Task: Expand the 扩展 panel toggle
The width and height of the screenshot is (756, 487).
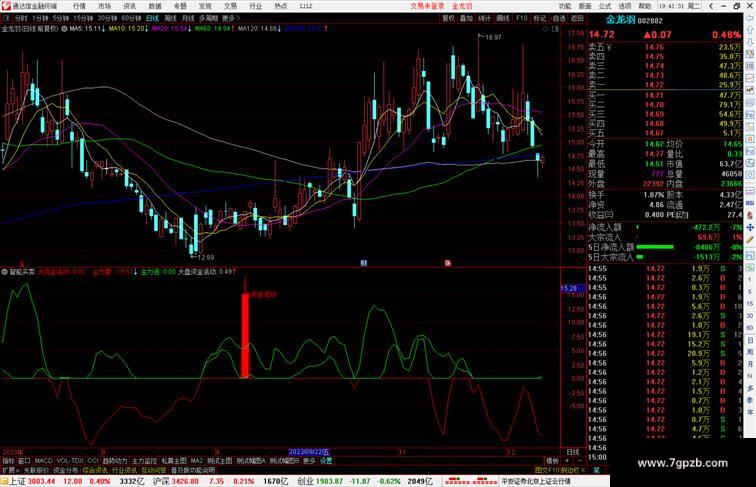Action: click(10, 470)
